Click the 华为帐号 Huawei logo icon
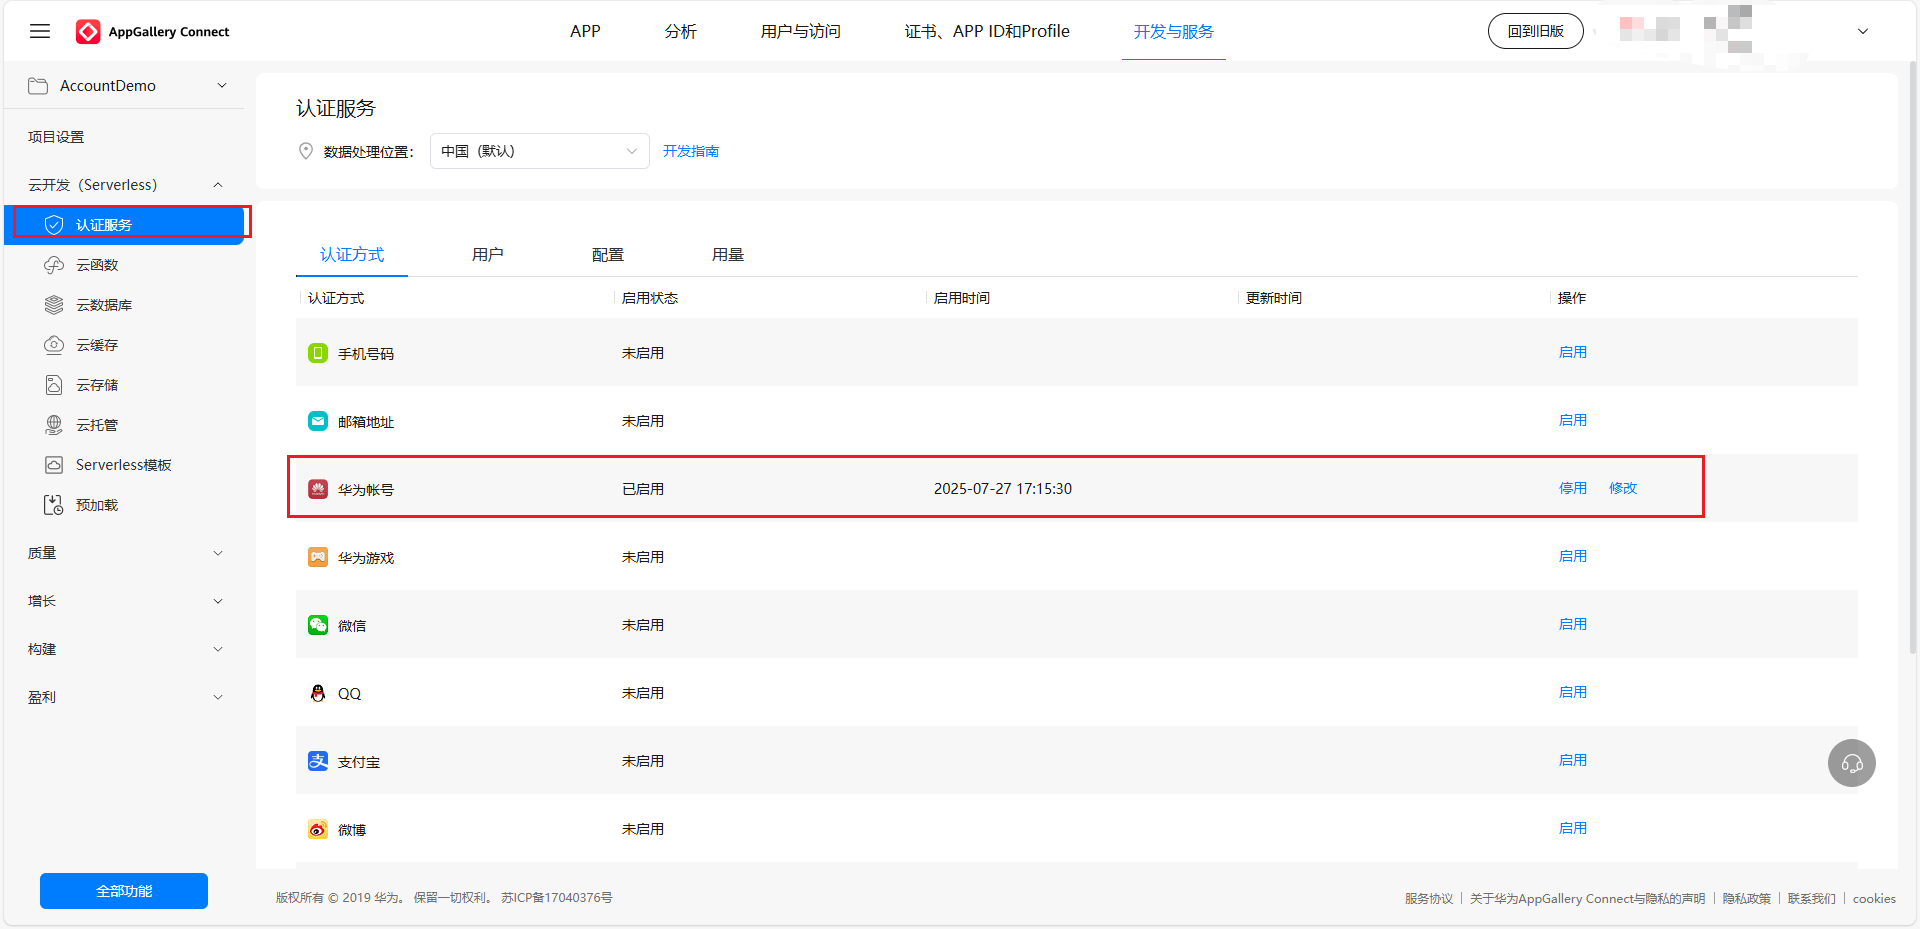1920x929 pixels. [x=318, y=489]
